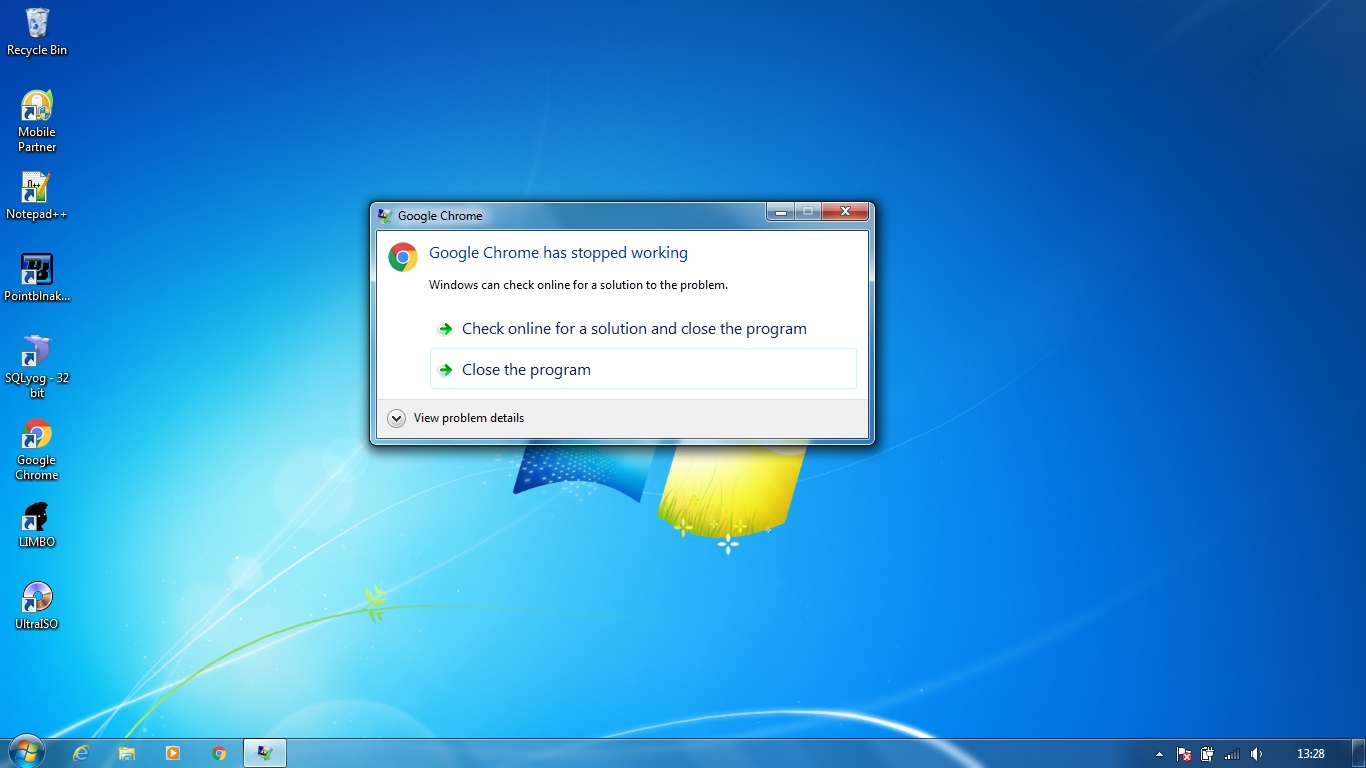Viewport: 1366px width, 768px height.
Task: Click the volume speaker tray icon
Action: click(1256, 754)
